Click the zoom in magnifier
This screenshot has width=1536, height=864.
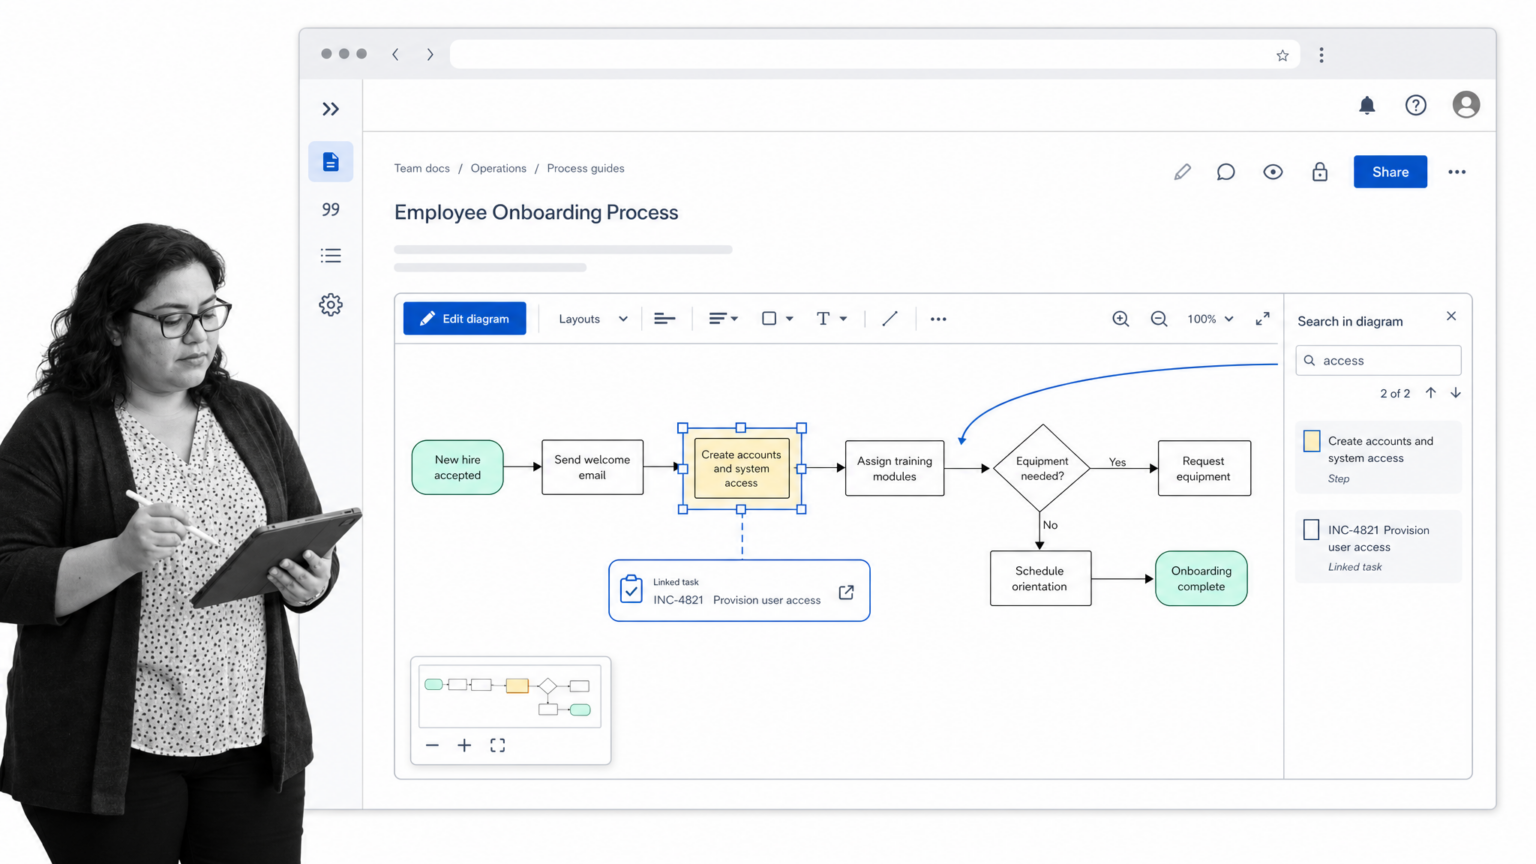(x=1121, y=319)
